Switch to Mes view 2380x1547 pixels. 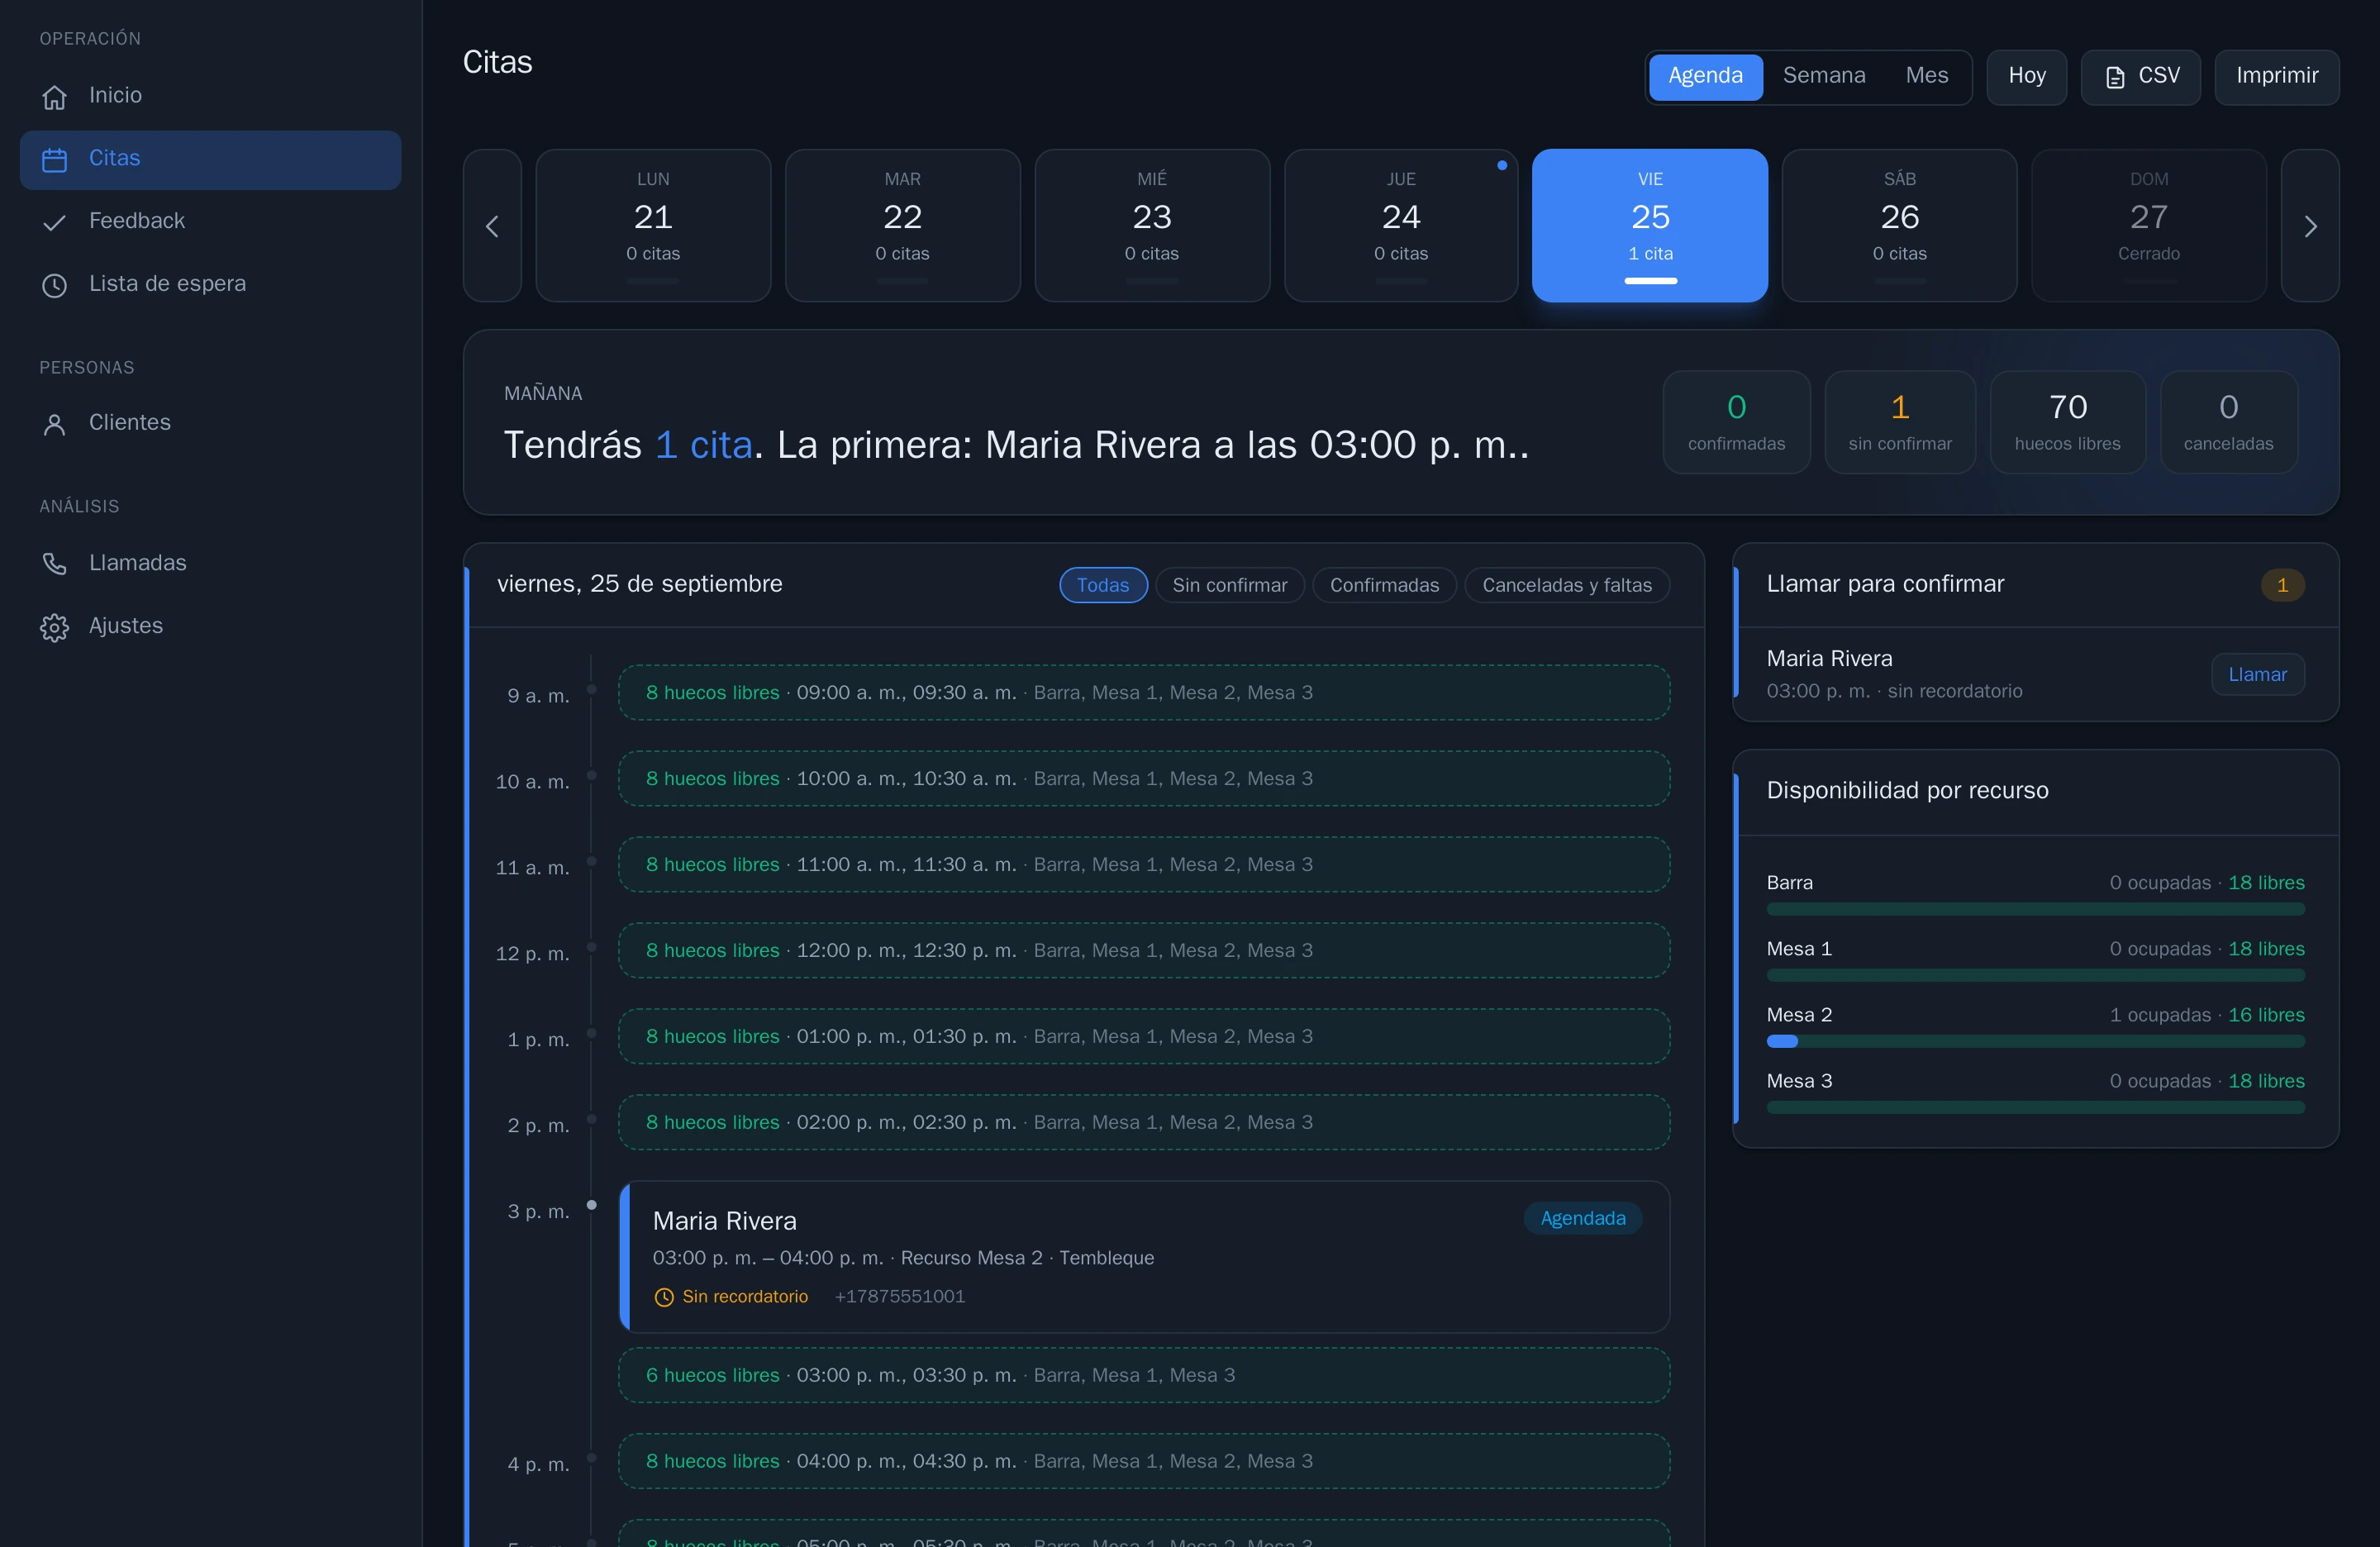tap(1926, 76)
